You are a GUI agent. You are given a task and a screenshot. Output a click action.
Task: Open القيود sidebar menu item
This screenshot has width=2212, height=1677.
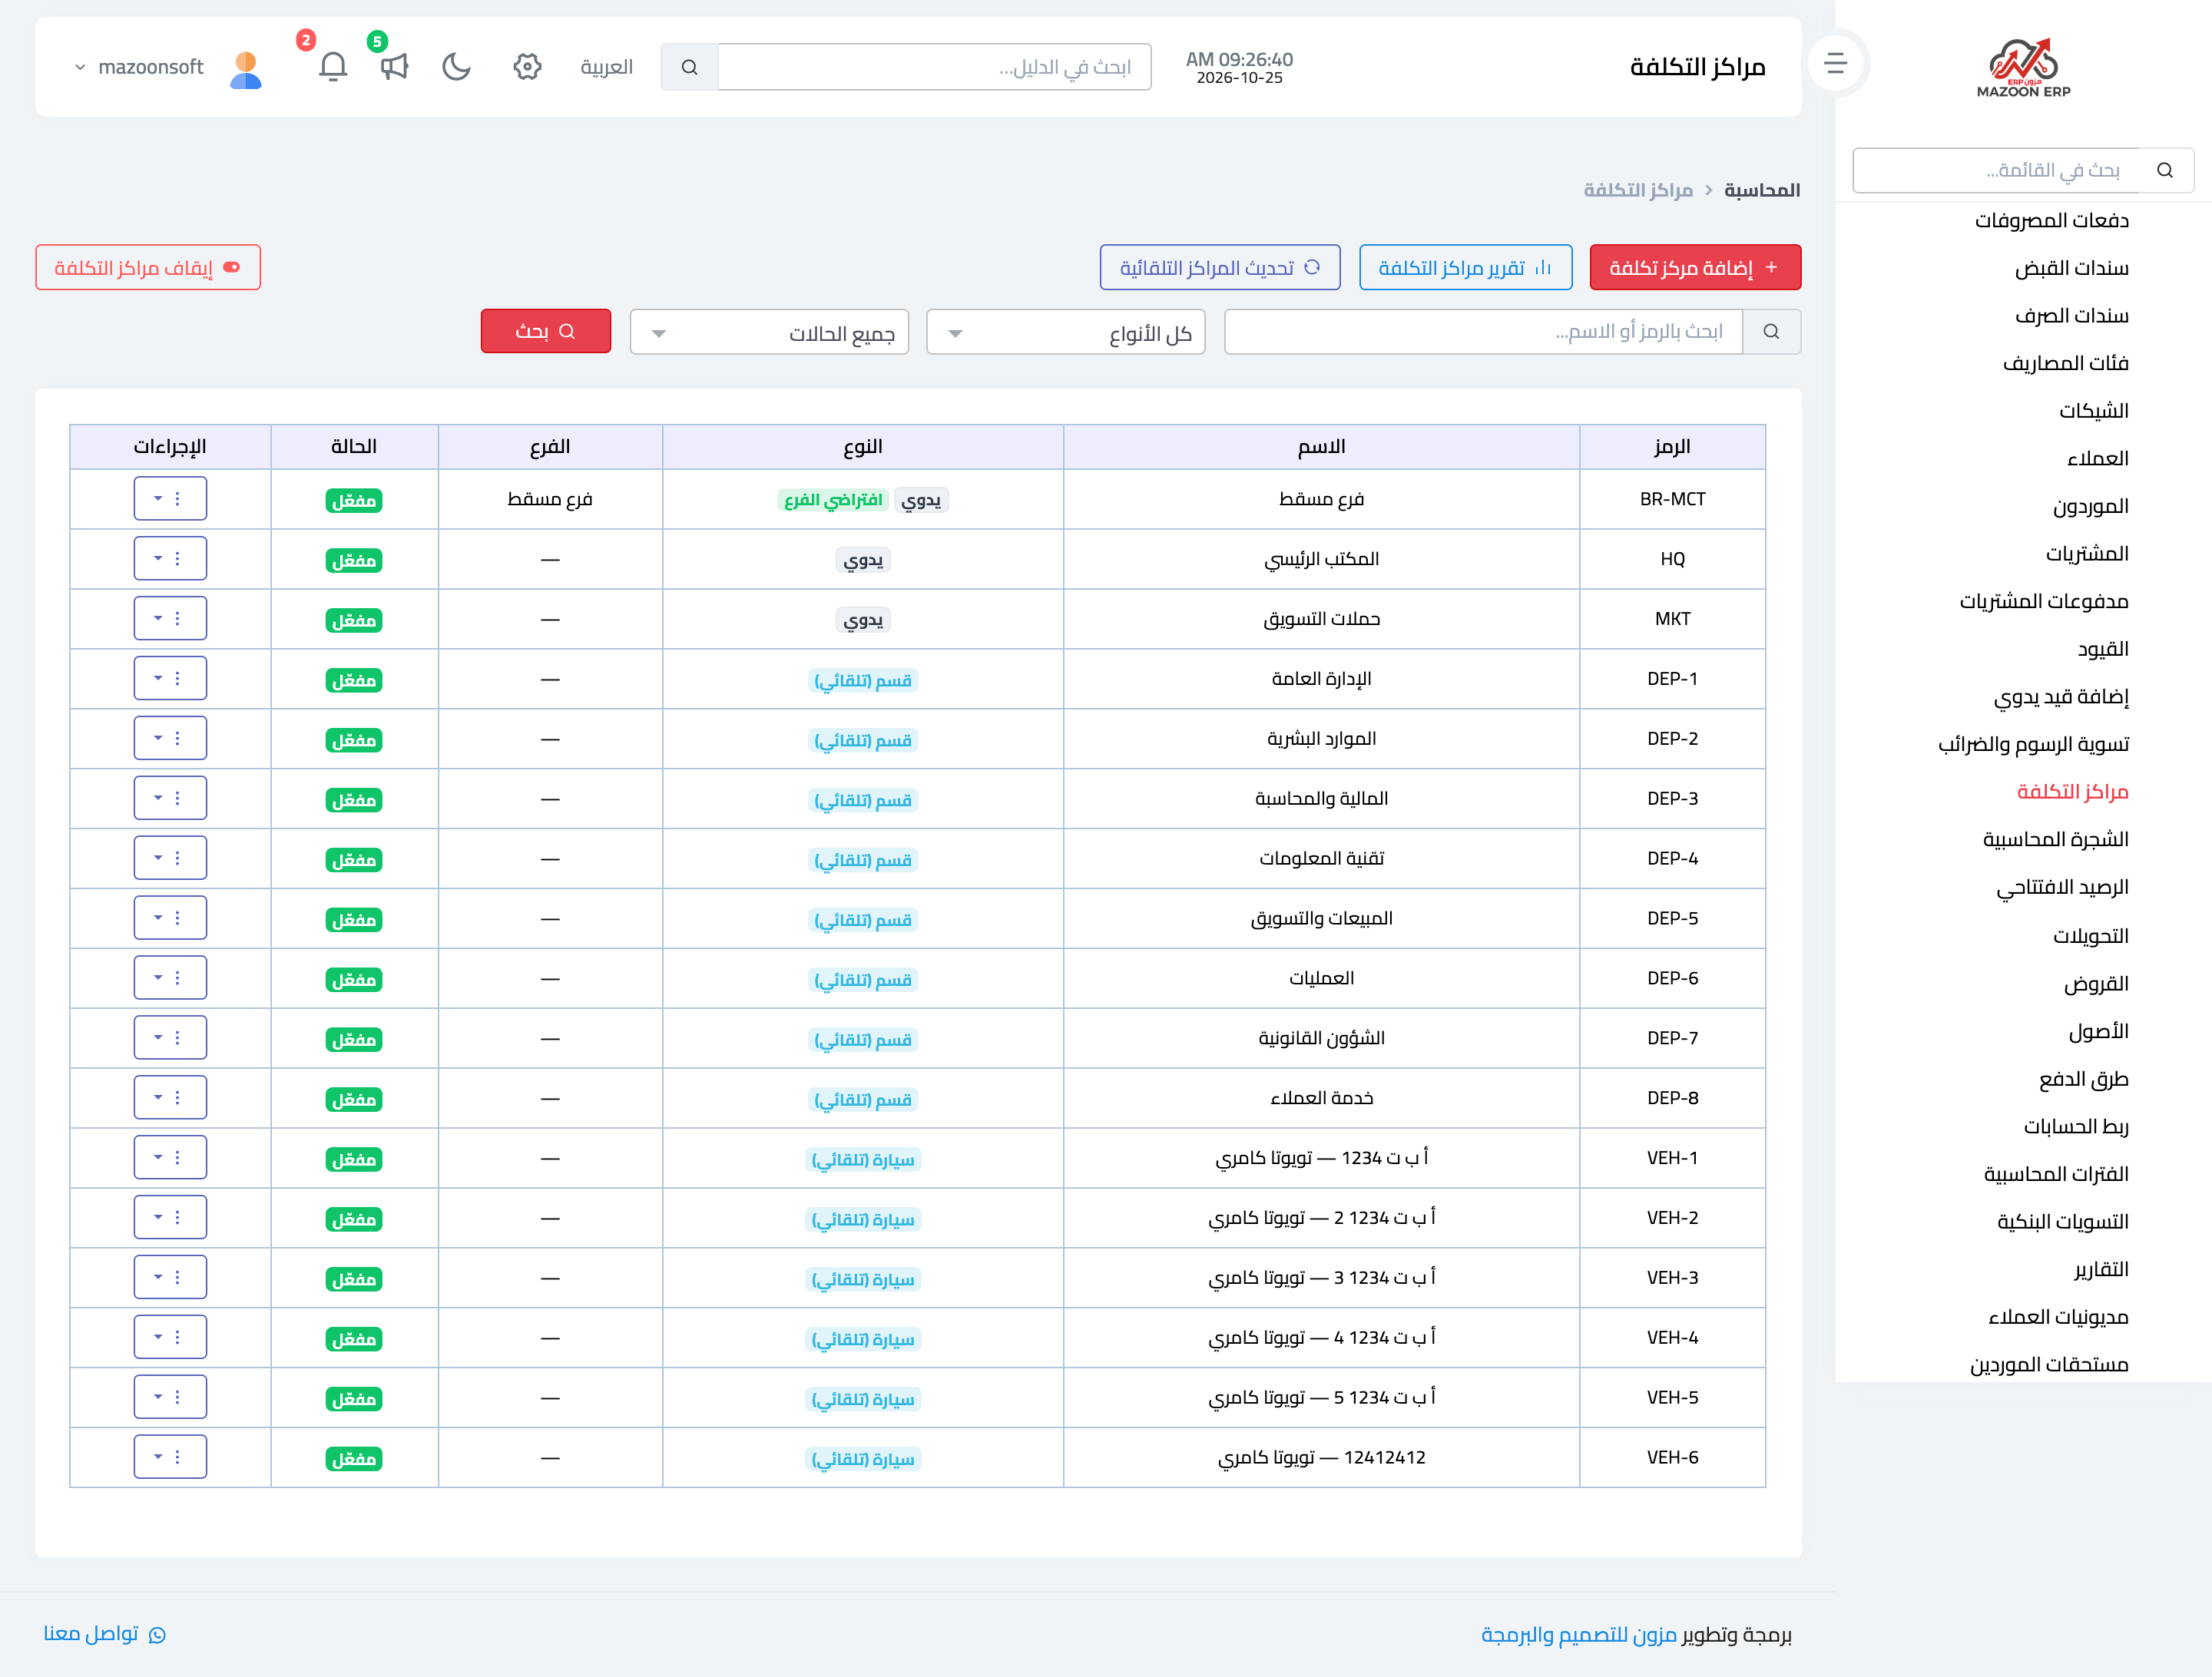(x=2103, y=649)
